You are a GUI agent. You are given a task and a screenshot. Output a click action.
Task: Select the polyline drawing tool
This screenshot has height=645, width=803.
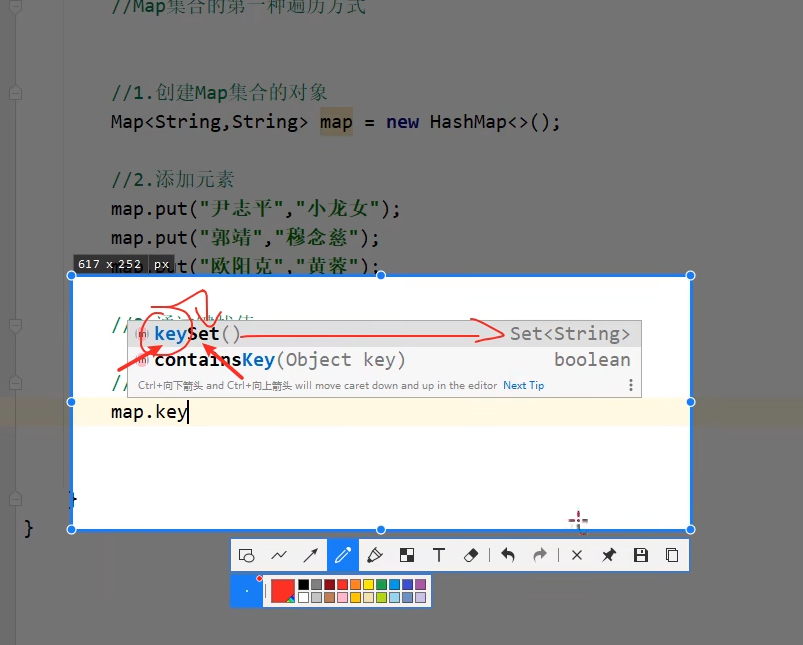tap(279, 555)
